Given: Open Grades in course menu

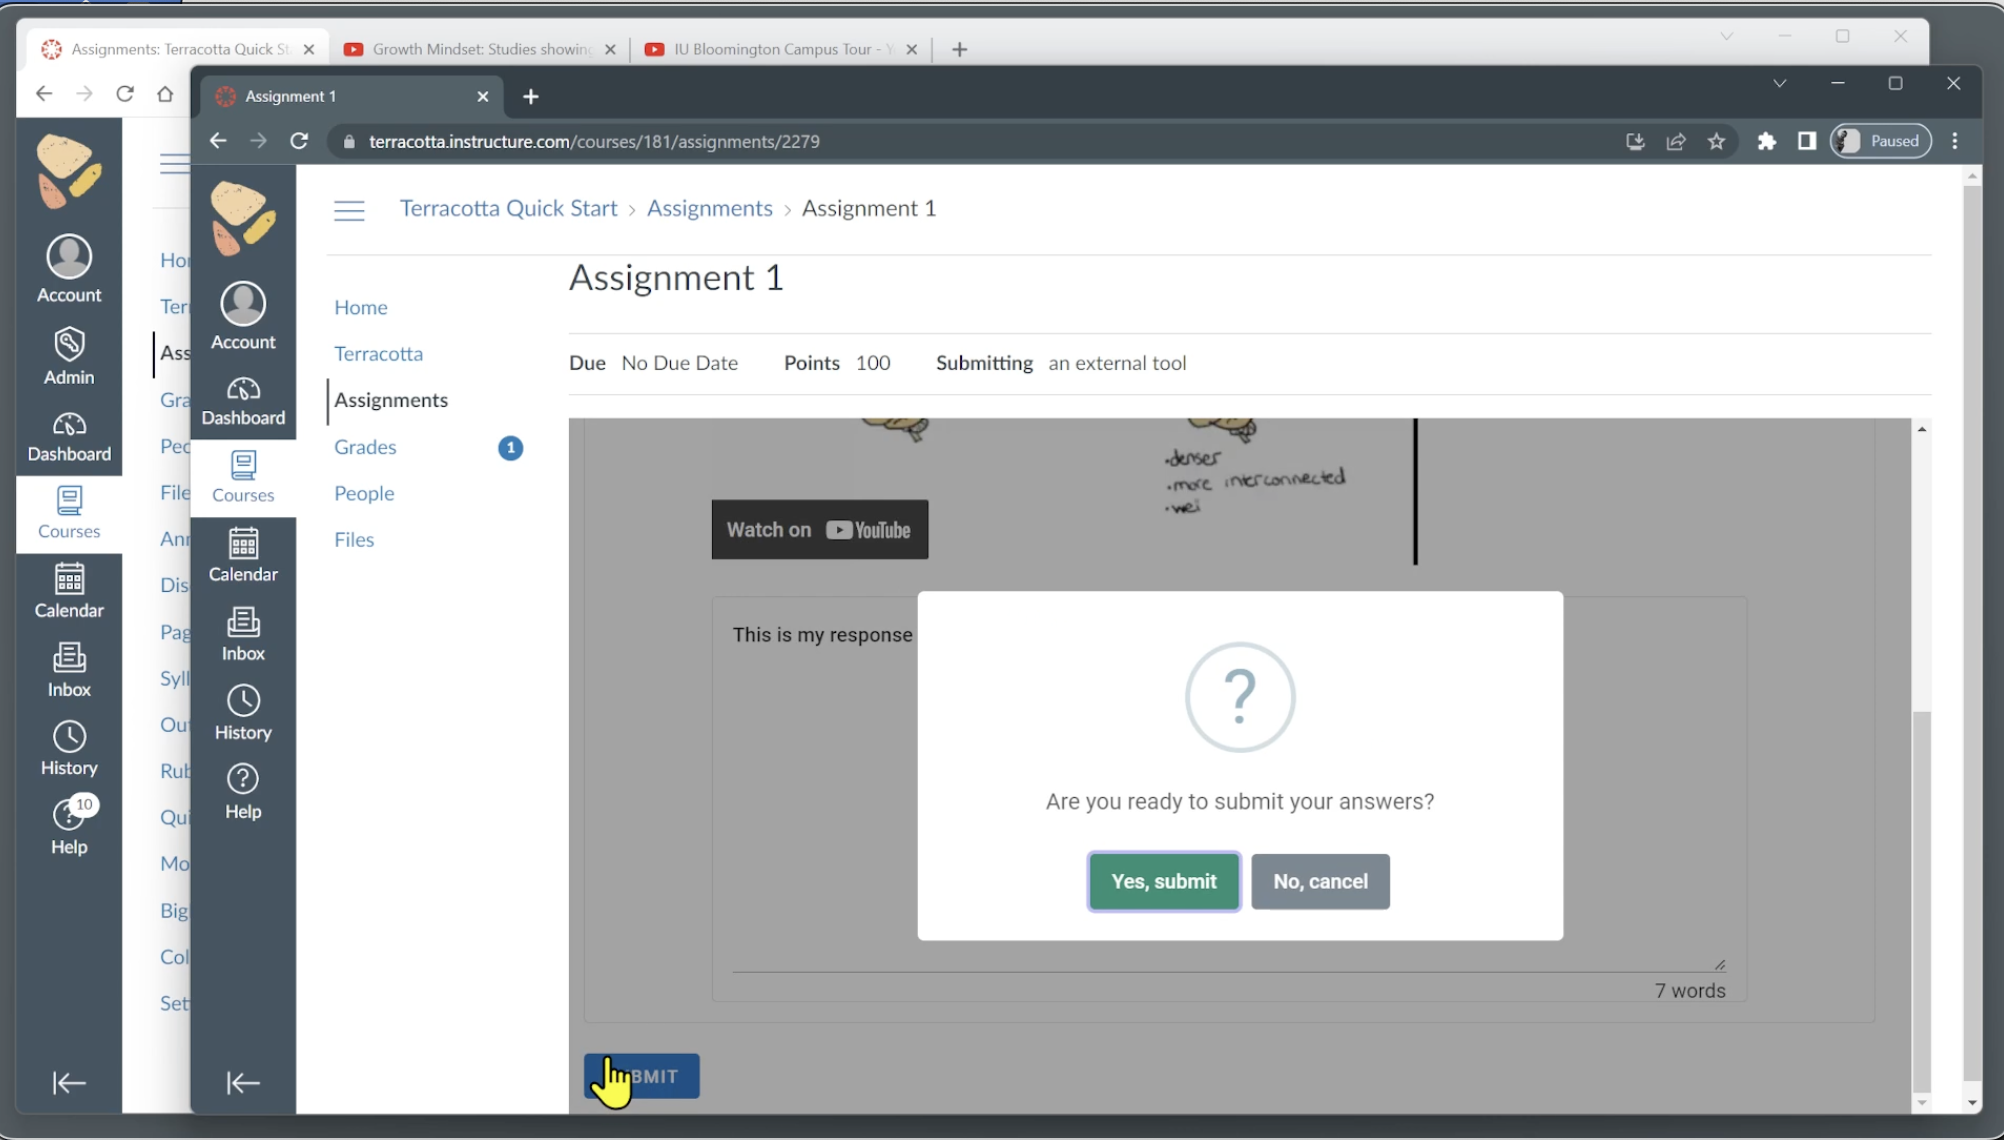Looking at the screenshot, I should coord(365,447).
